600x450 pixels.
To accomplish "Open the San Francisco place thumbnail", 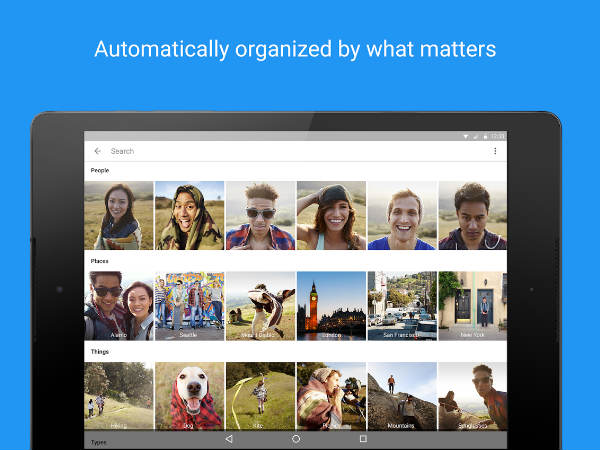I will [x=402, y=306].
